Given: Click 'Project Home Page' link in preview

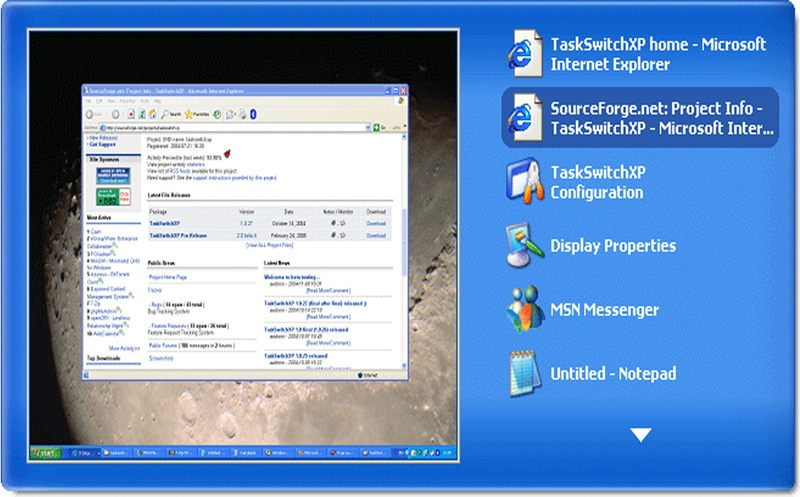Looking at the screenshot, I should point(168,277).
